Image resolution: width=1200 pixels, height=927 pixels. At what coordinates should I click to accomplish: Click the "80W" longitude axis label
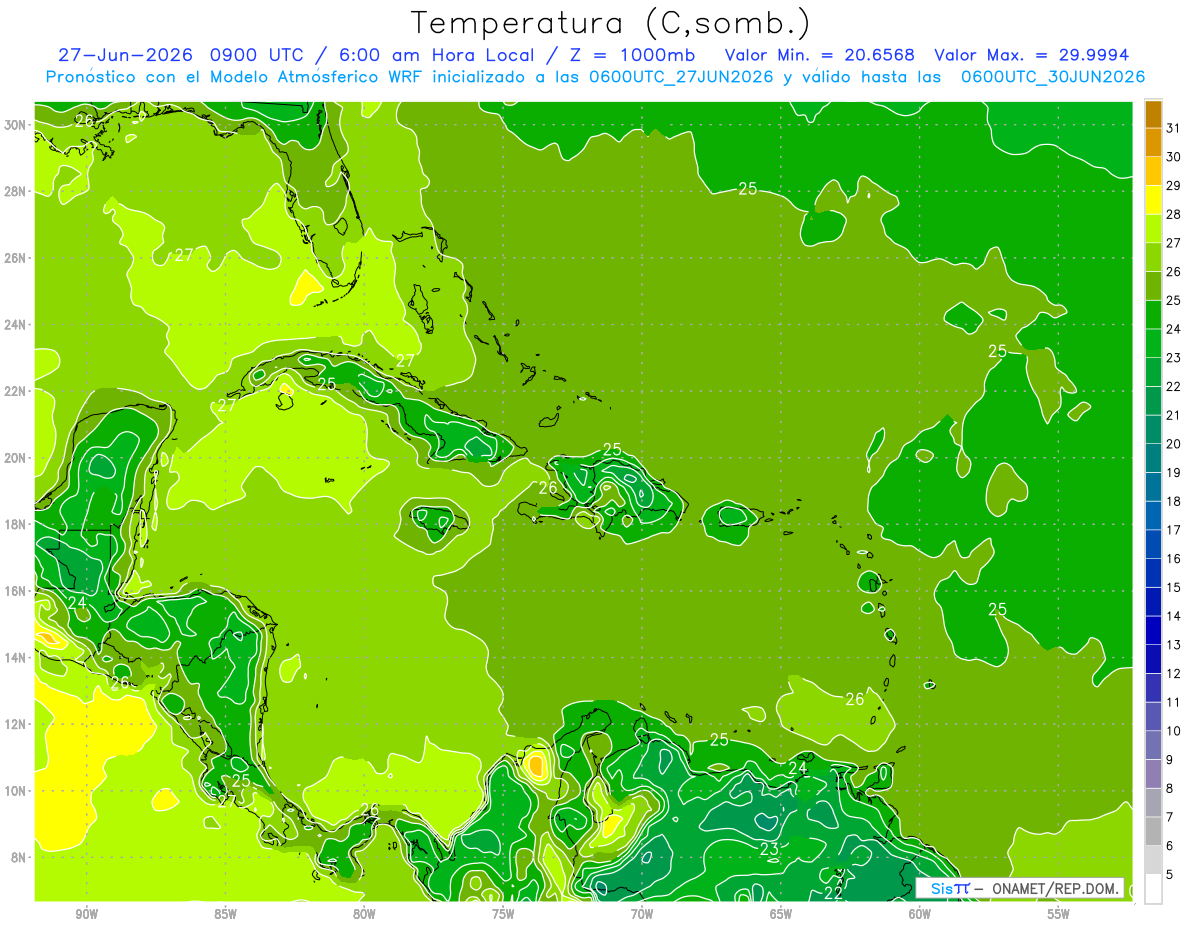click(x=364, y=914)
